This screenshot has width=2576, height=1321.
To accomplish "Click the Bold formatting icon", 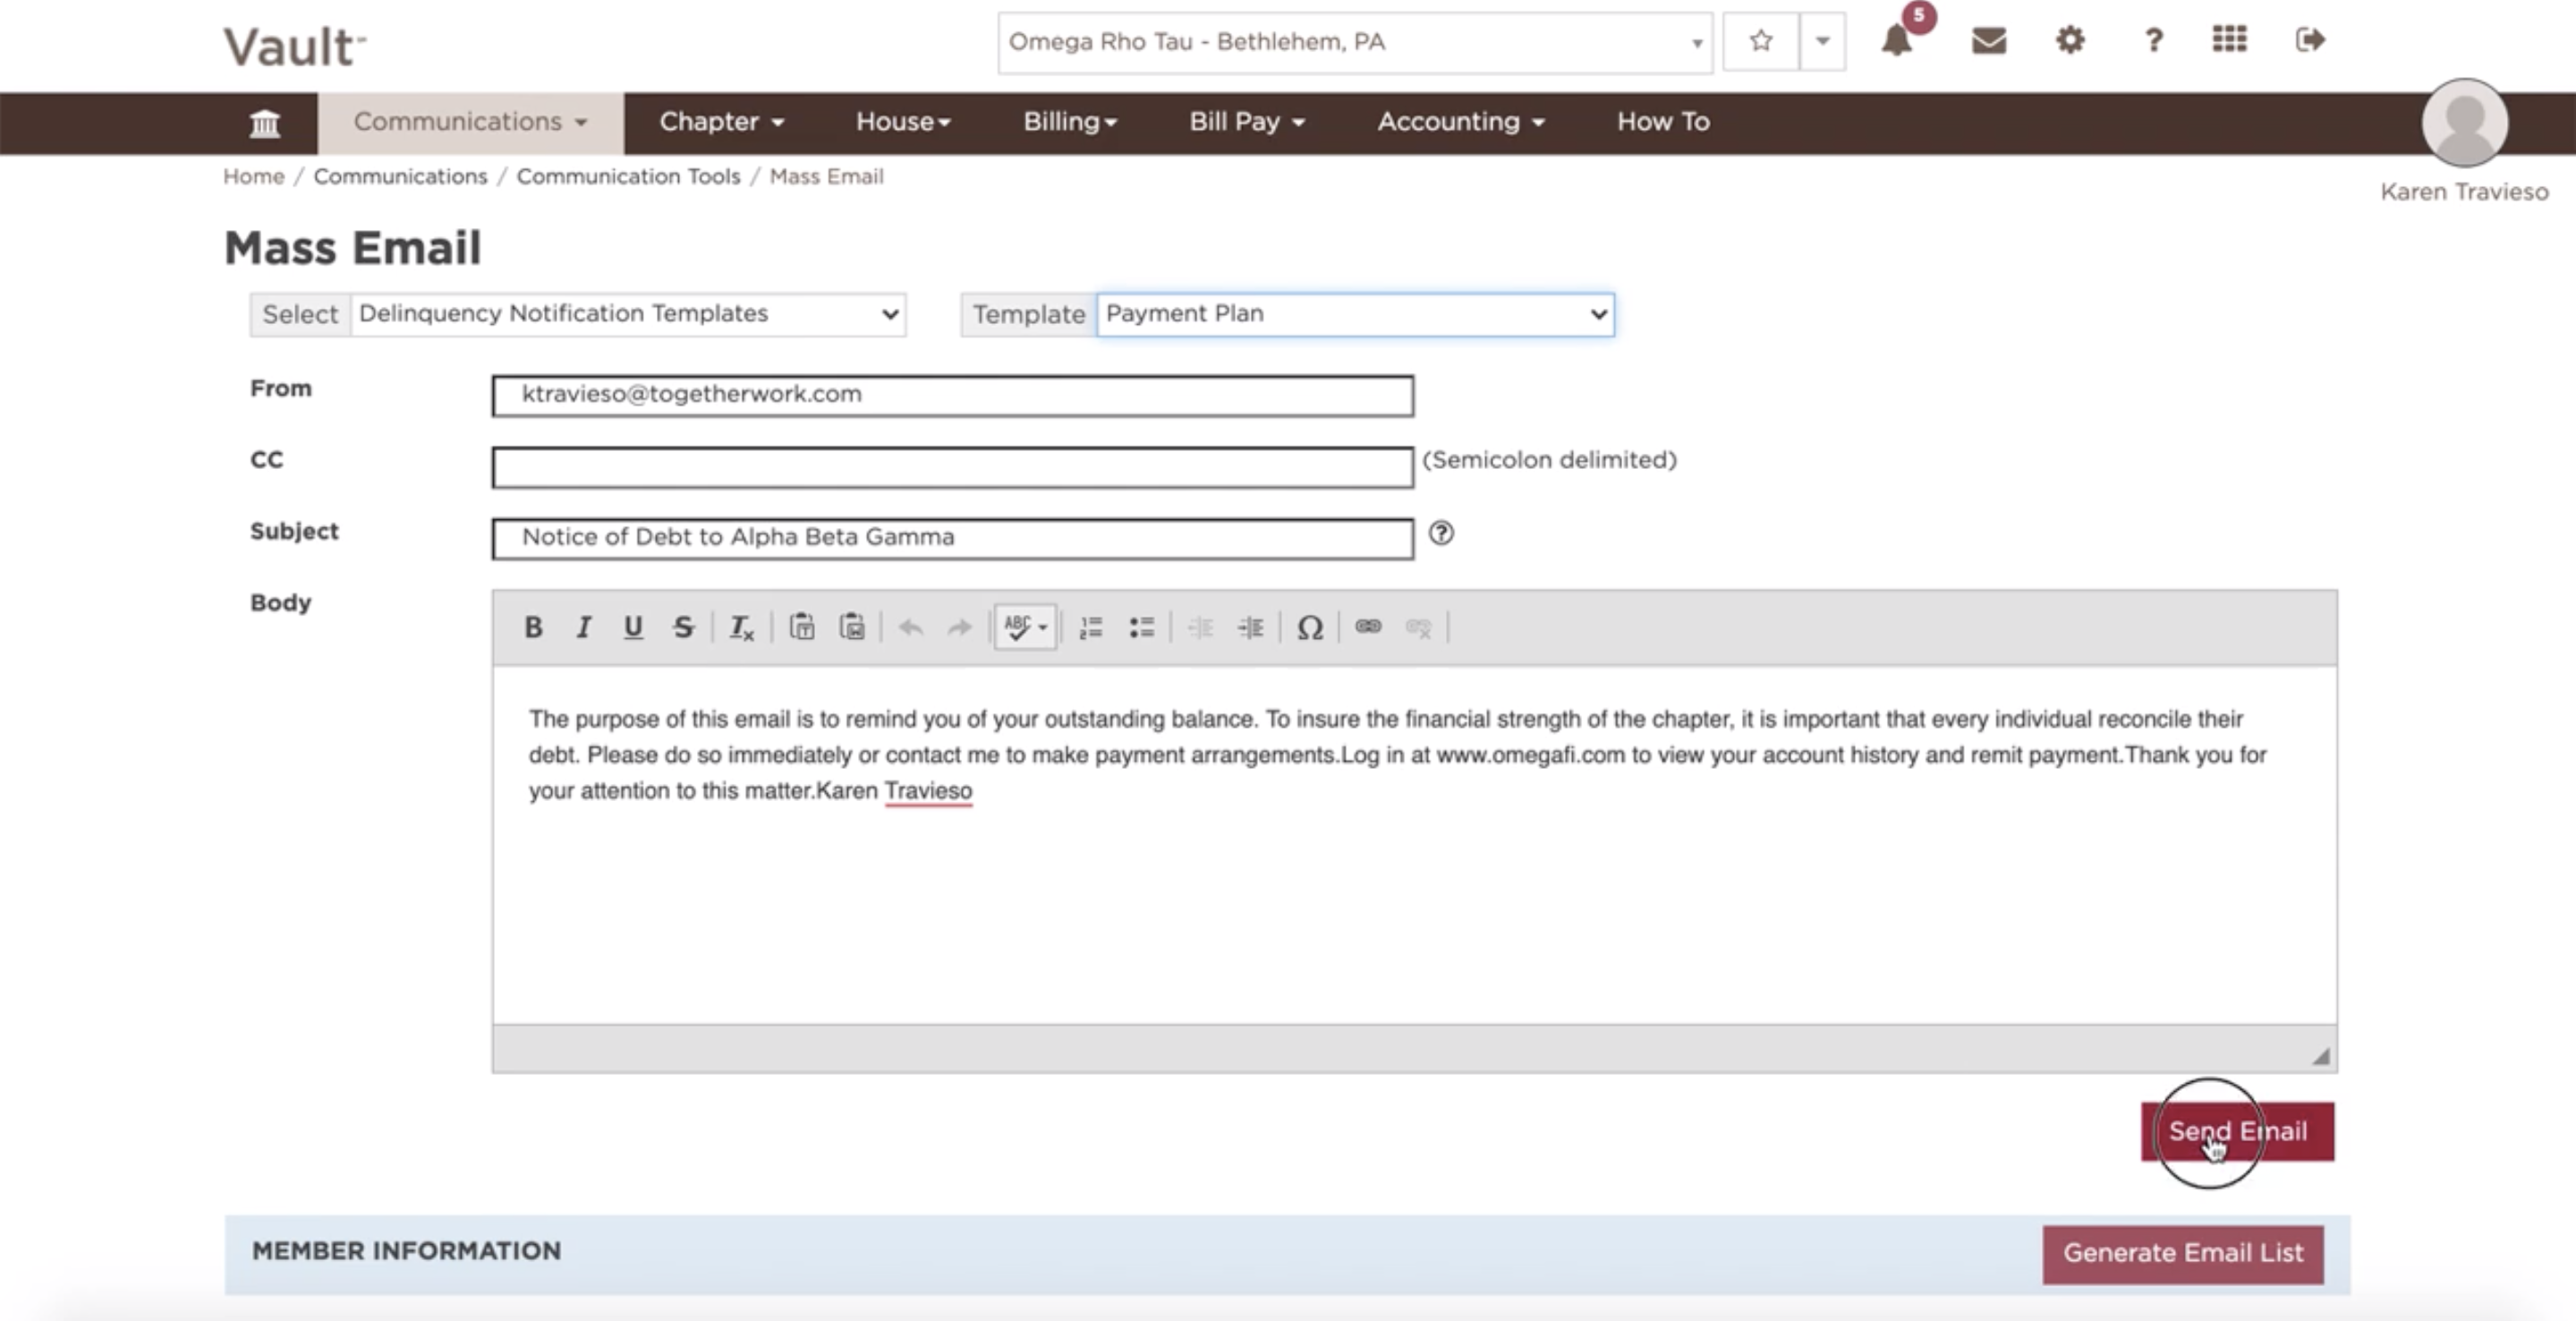I will pos(533,627).
